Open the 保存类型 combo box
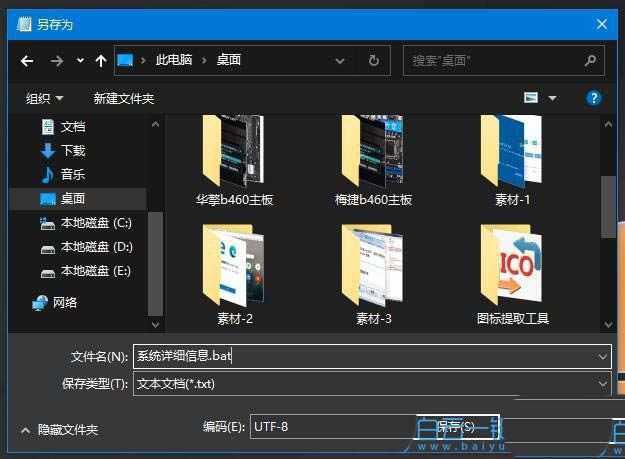 click(x=372, y=384)
